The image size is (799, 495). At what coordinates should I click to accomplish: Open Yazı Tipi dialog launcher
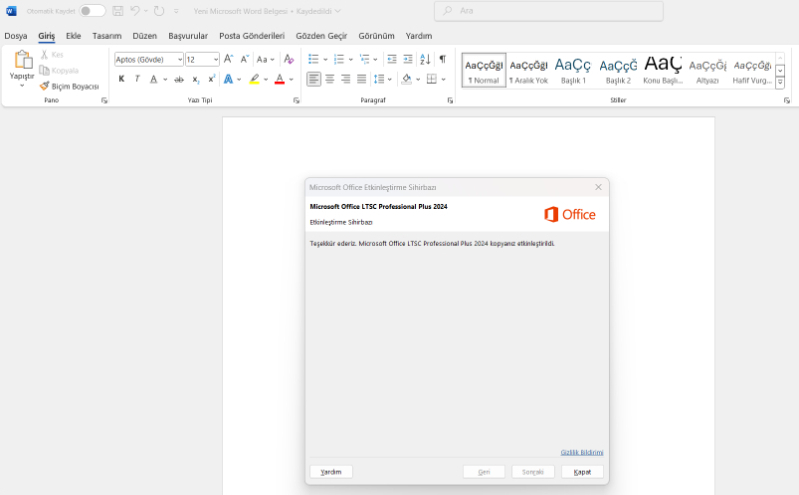tap(296, 100)
